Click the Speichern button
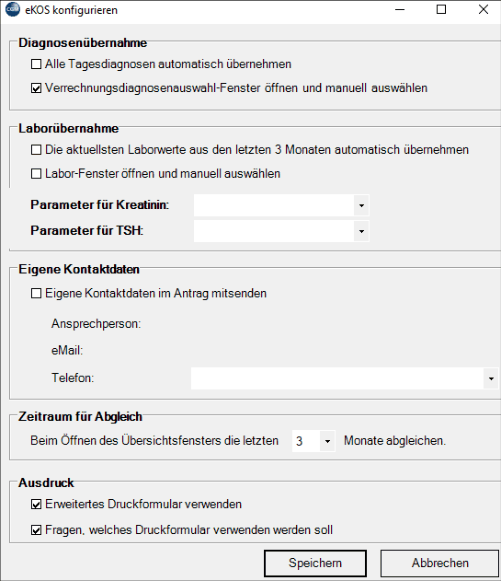This screenshot has height=581, width=501. click(x=315, y=563)
